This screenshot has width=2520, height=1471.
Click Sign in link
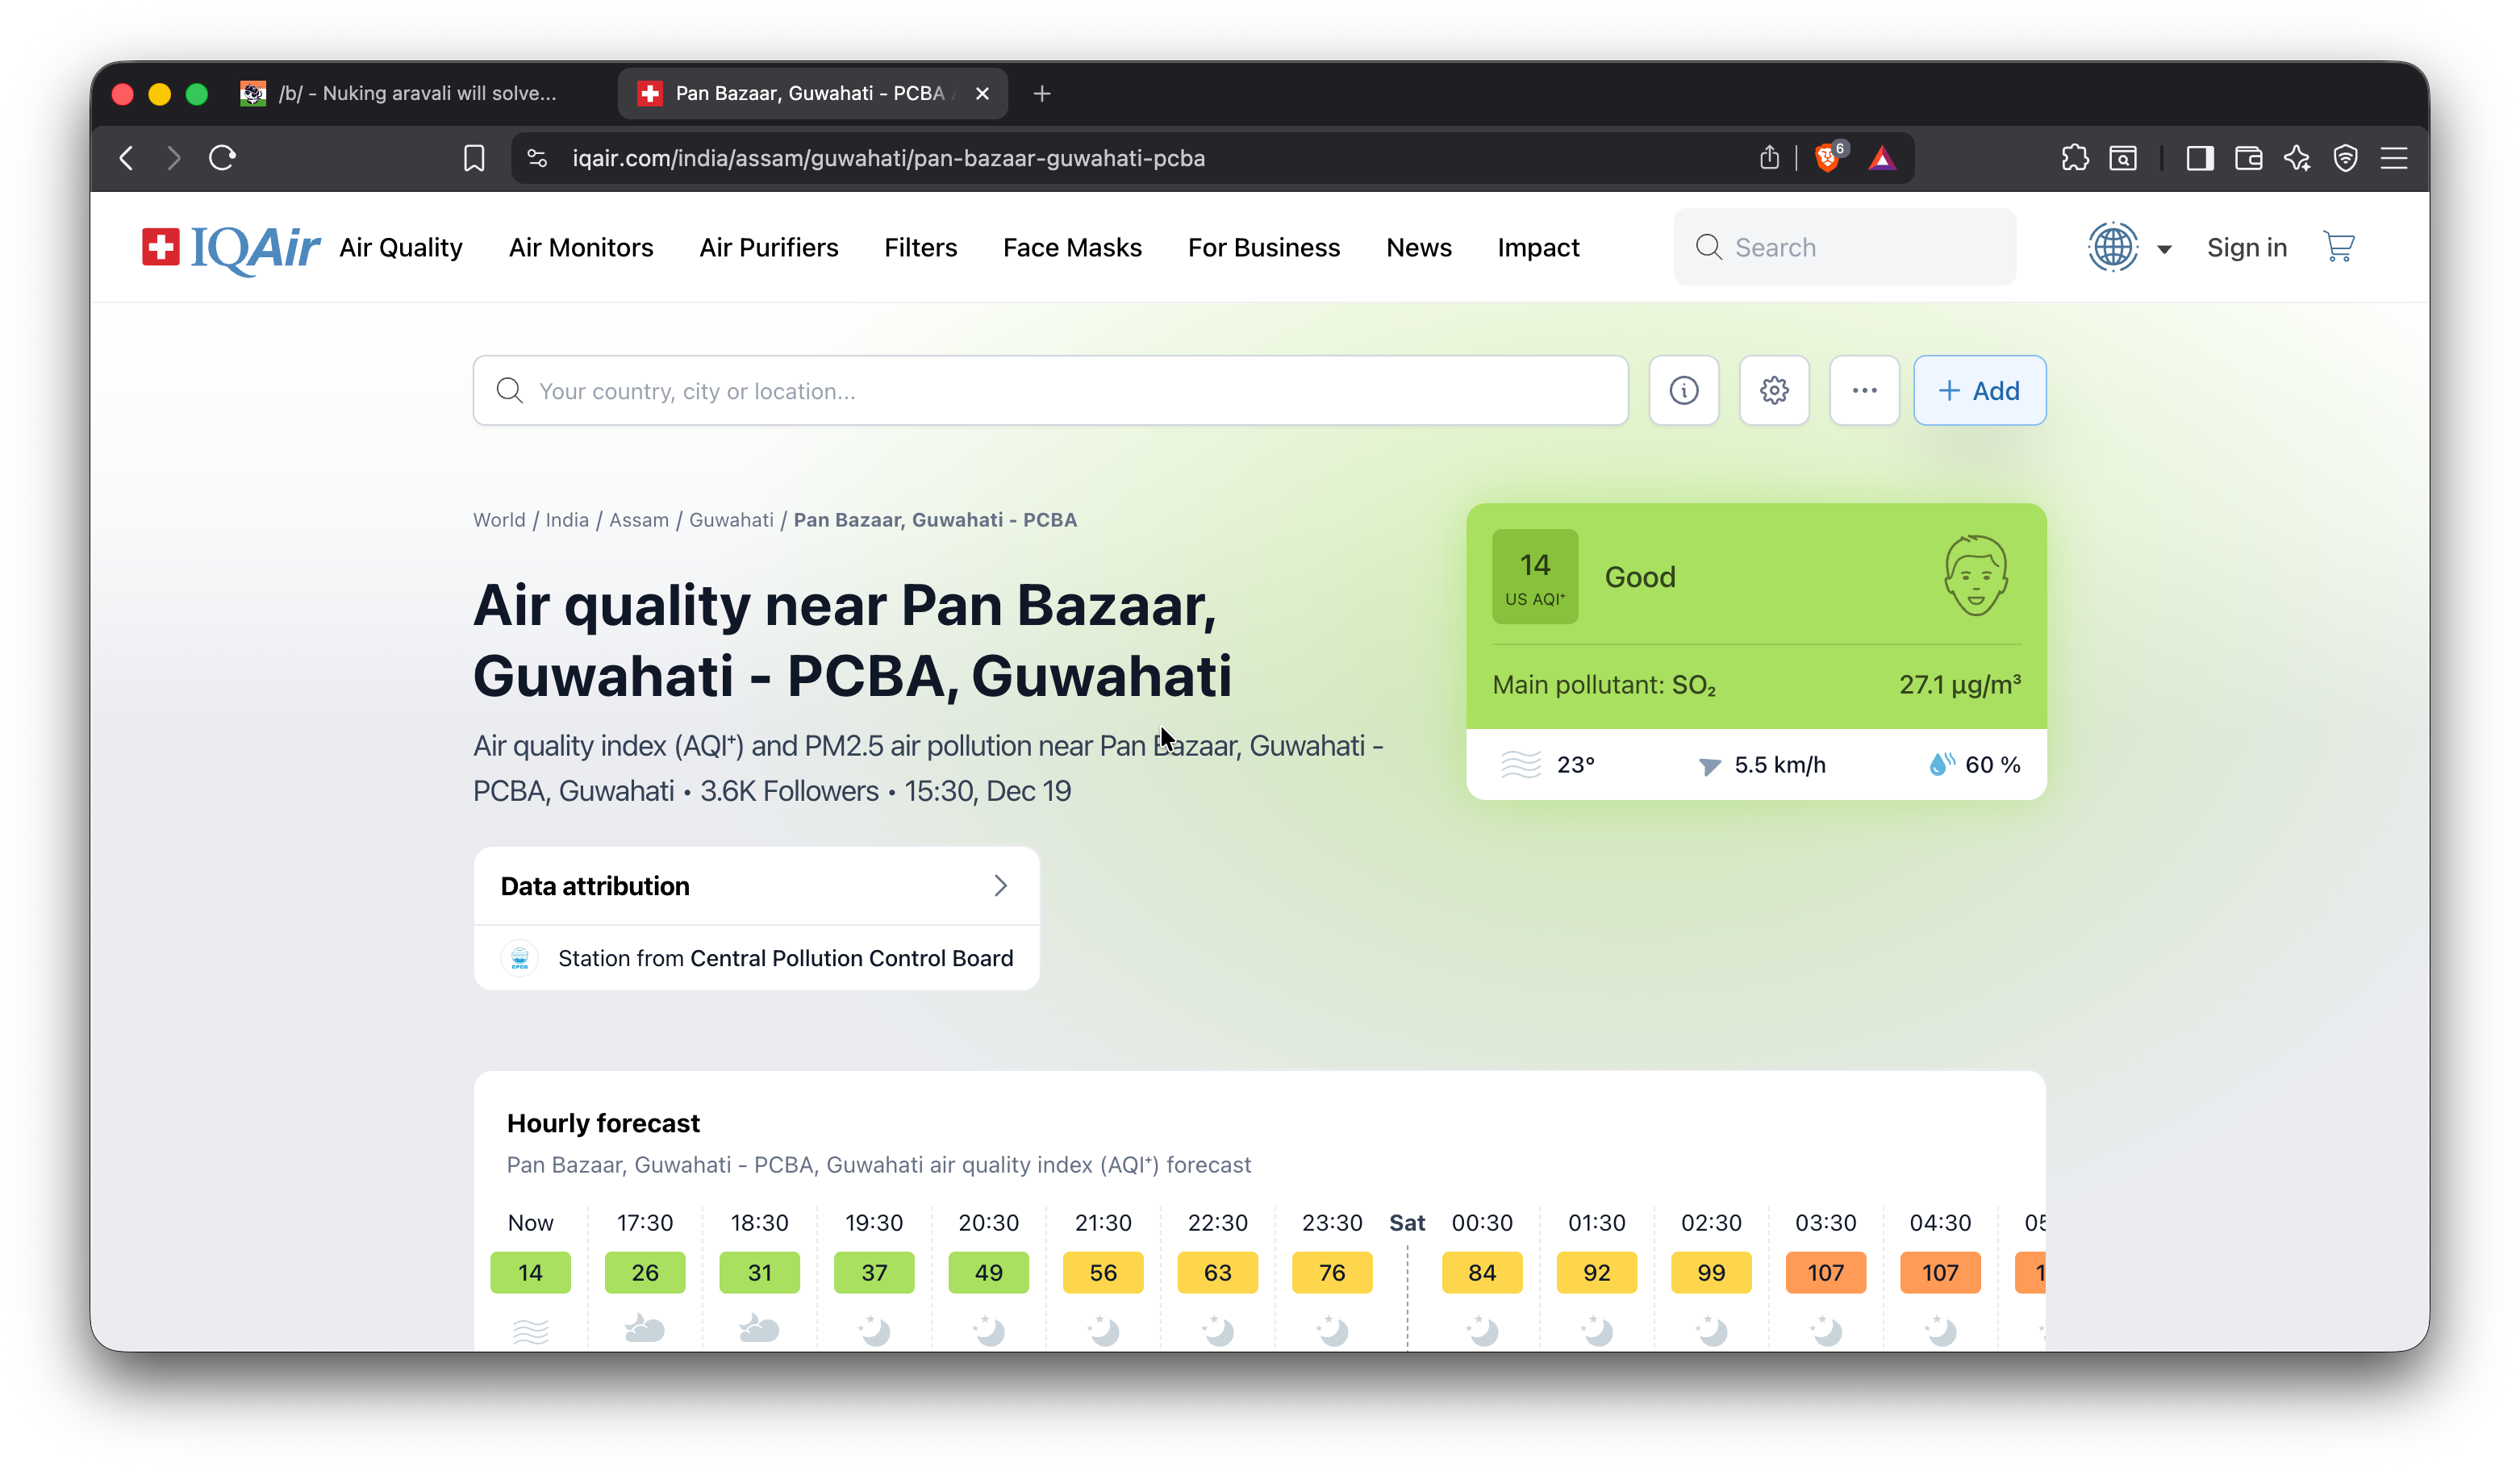click(x=2246, y=247)
